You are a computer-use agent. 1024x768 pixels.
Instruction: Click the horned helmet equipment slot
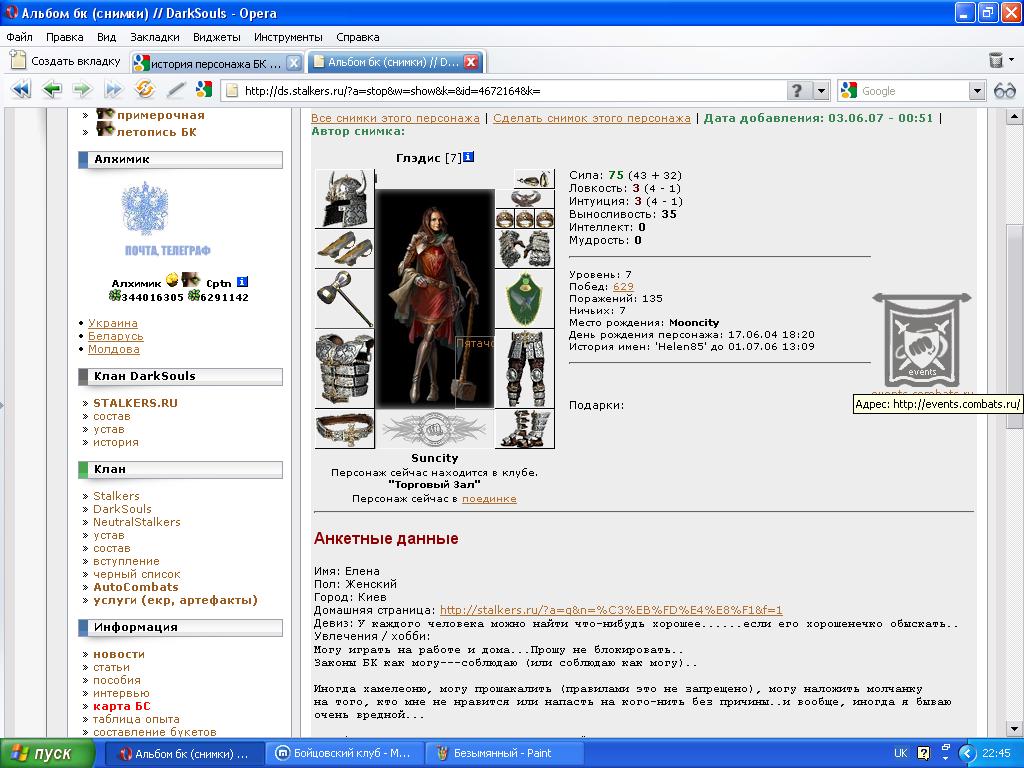(x=345, y=199)
